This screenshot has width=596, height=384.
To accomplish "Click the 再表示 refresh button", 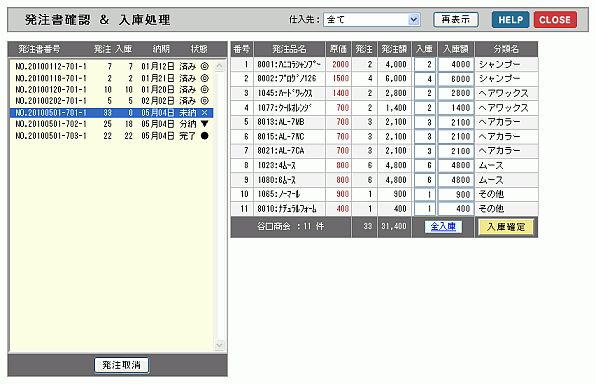I will click(456, 19).
